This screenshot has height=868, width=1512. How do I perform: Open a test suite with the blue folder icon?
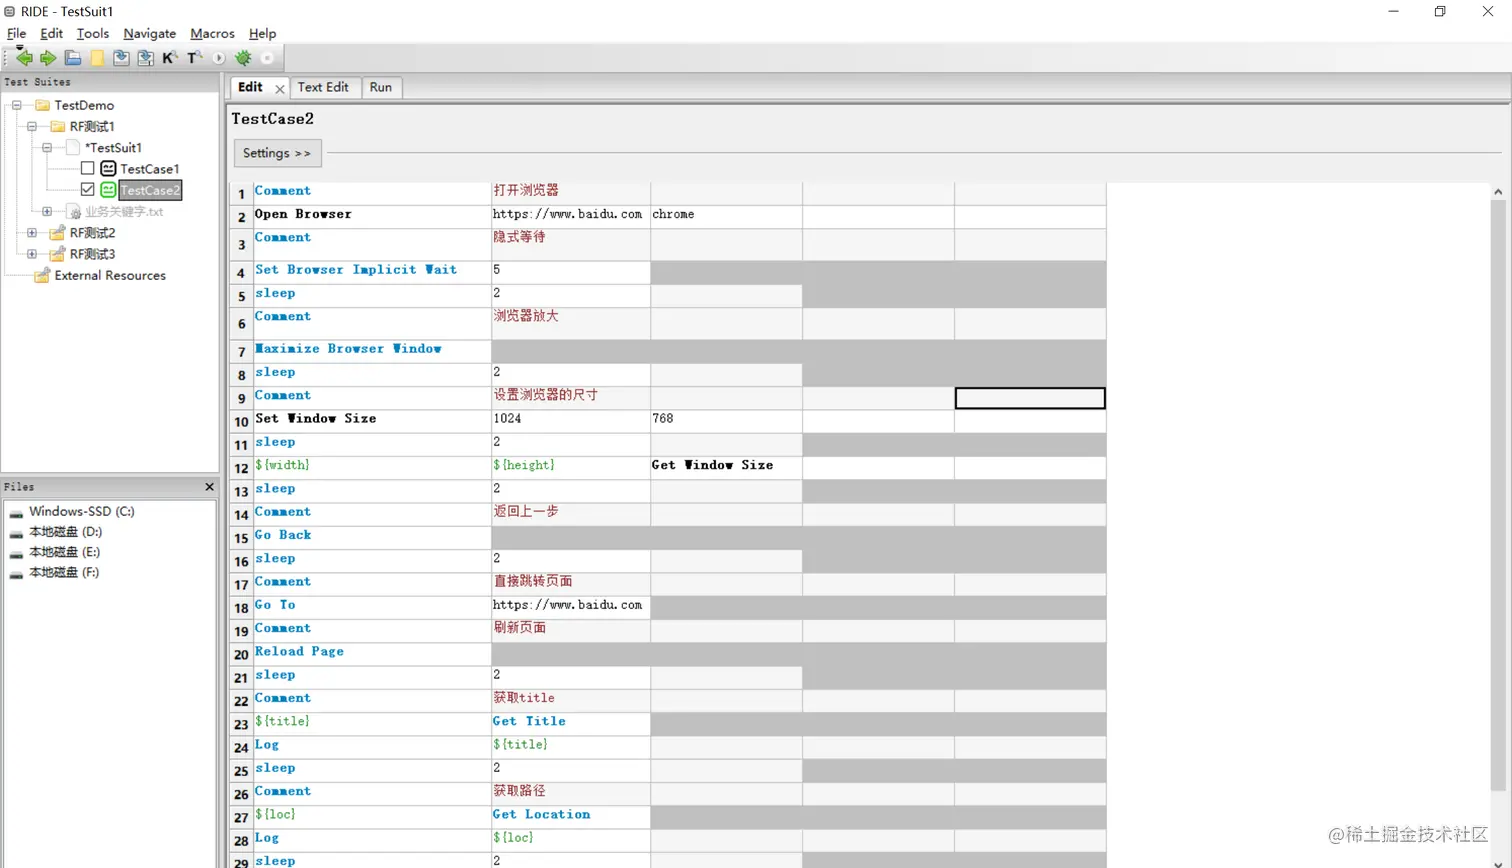[73, 58]
